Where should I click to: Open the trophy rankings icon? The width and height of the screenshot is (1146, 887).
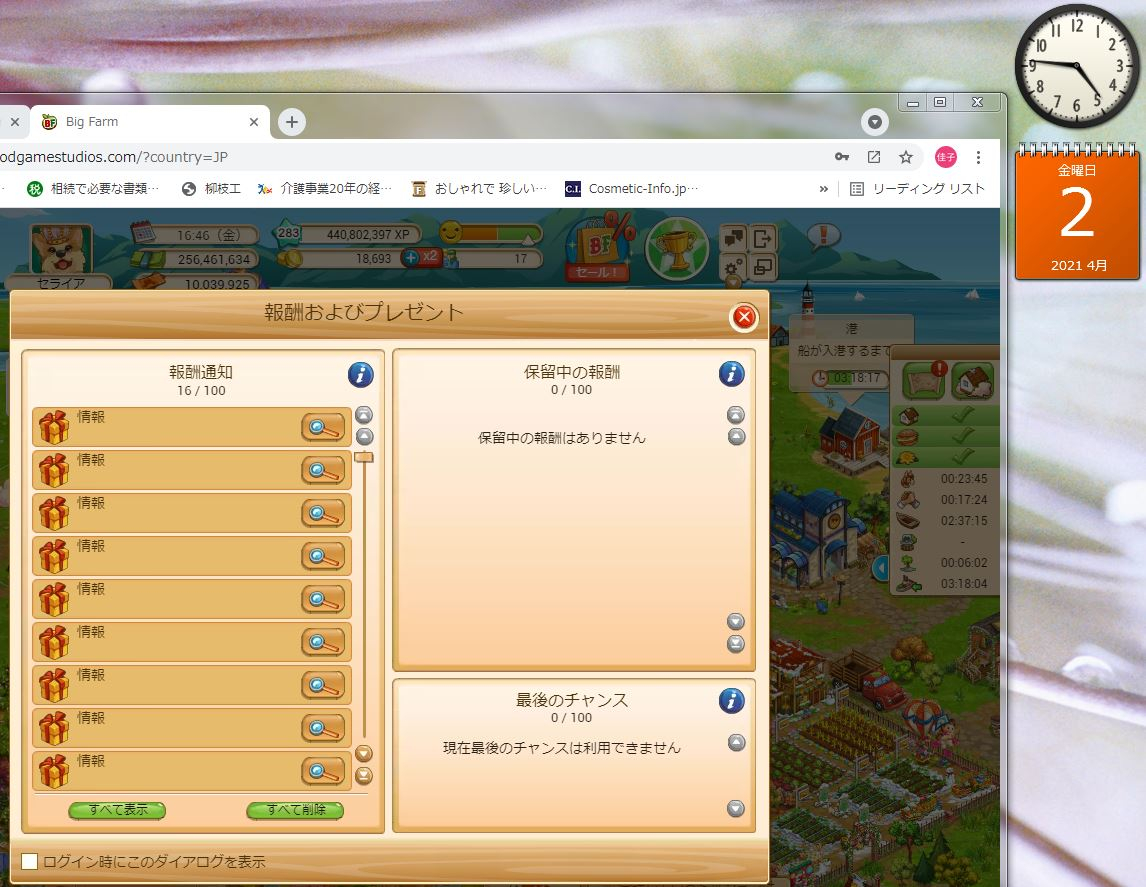tap(677, 248)
